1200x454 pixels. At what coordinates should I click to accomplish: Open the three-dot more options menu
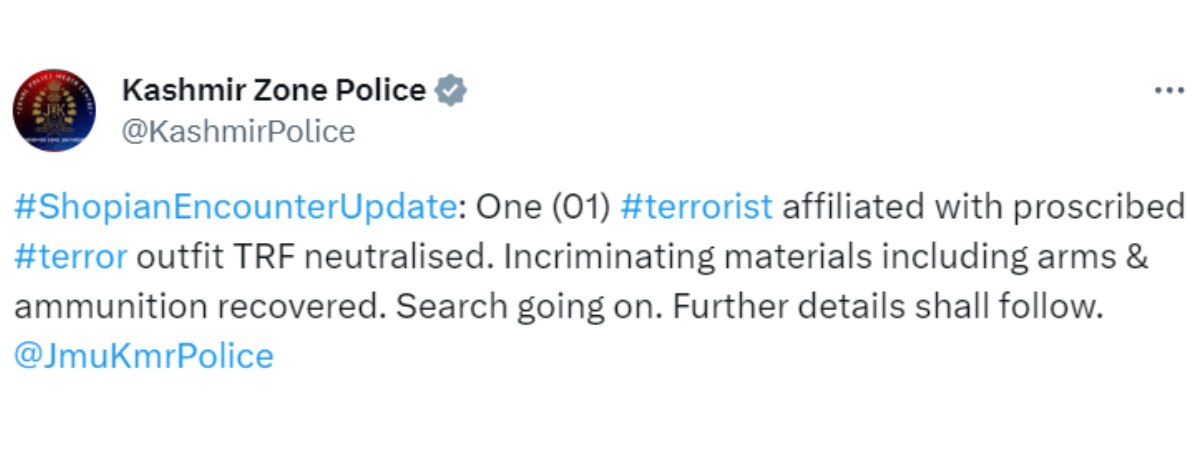click(x=1168, y=91)
